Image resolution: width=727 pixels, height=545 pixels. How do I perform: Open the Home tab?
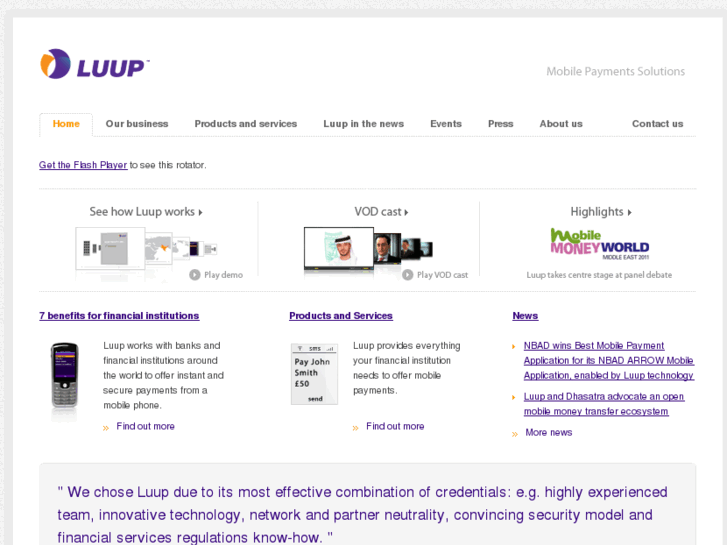[66, 124]
